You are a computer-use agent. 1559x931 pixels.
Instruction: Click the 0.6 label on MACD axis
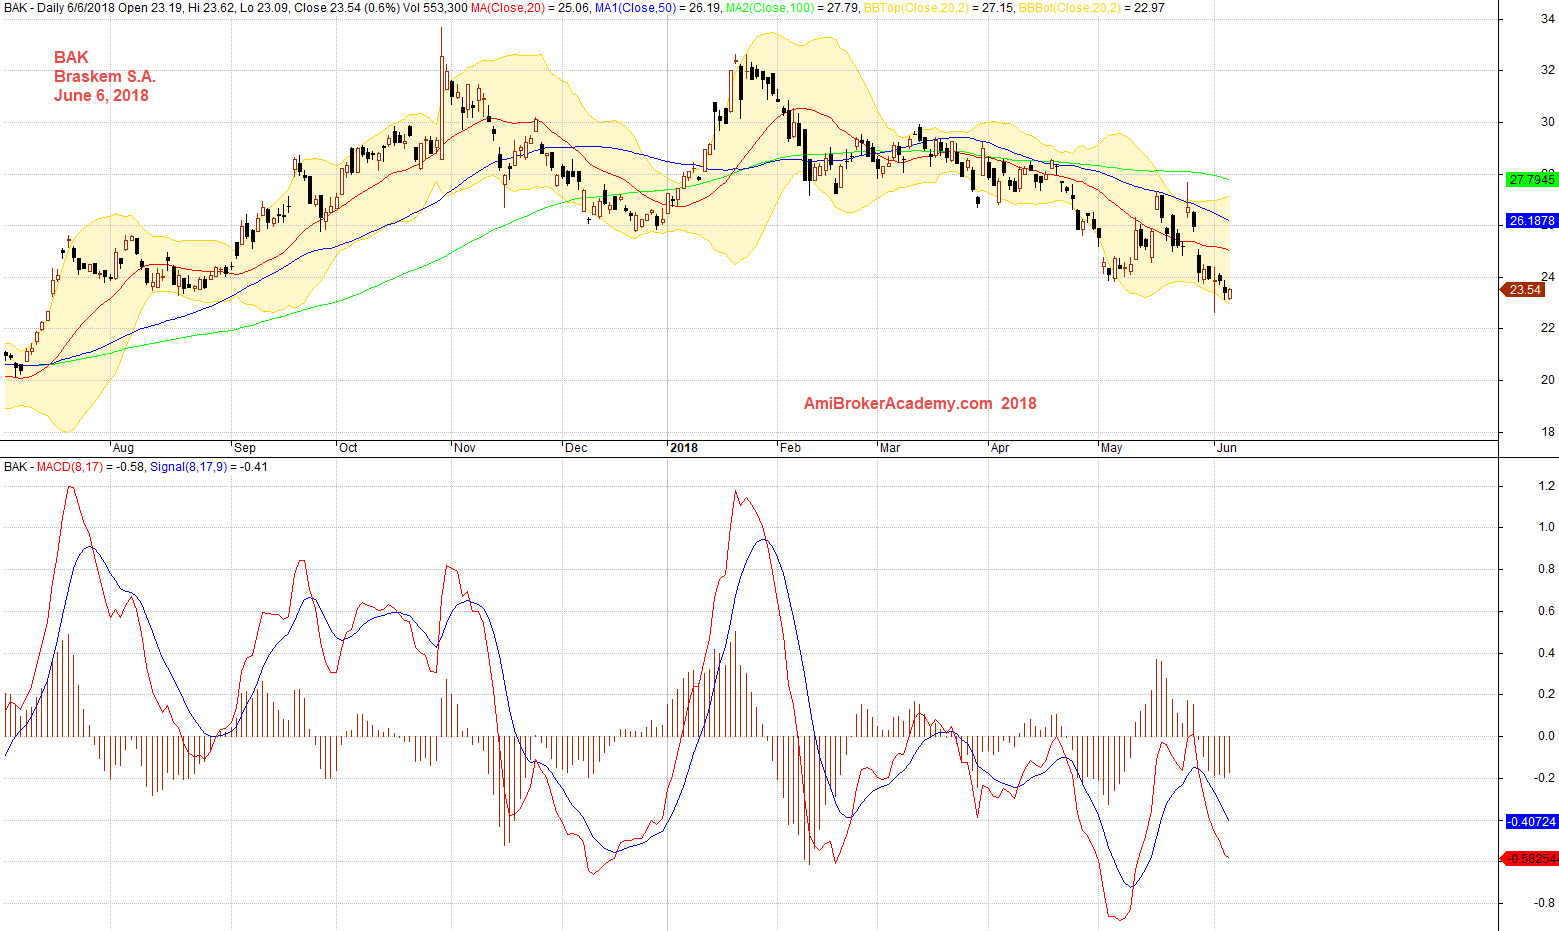[x=1547, y=611]
